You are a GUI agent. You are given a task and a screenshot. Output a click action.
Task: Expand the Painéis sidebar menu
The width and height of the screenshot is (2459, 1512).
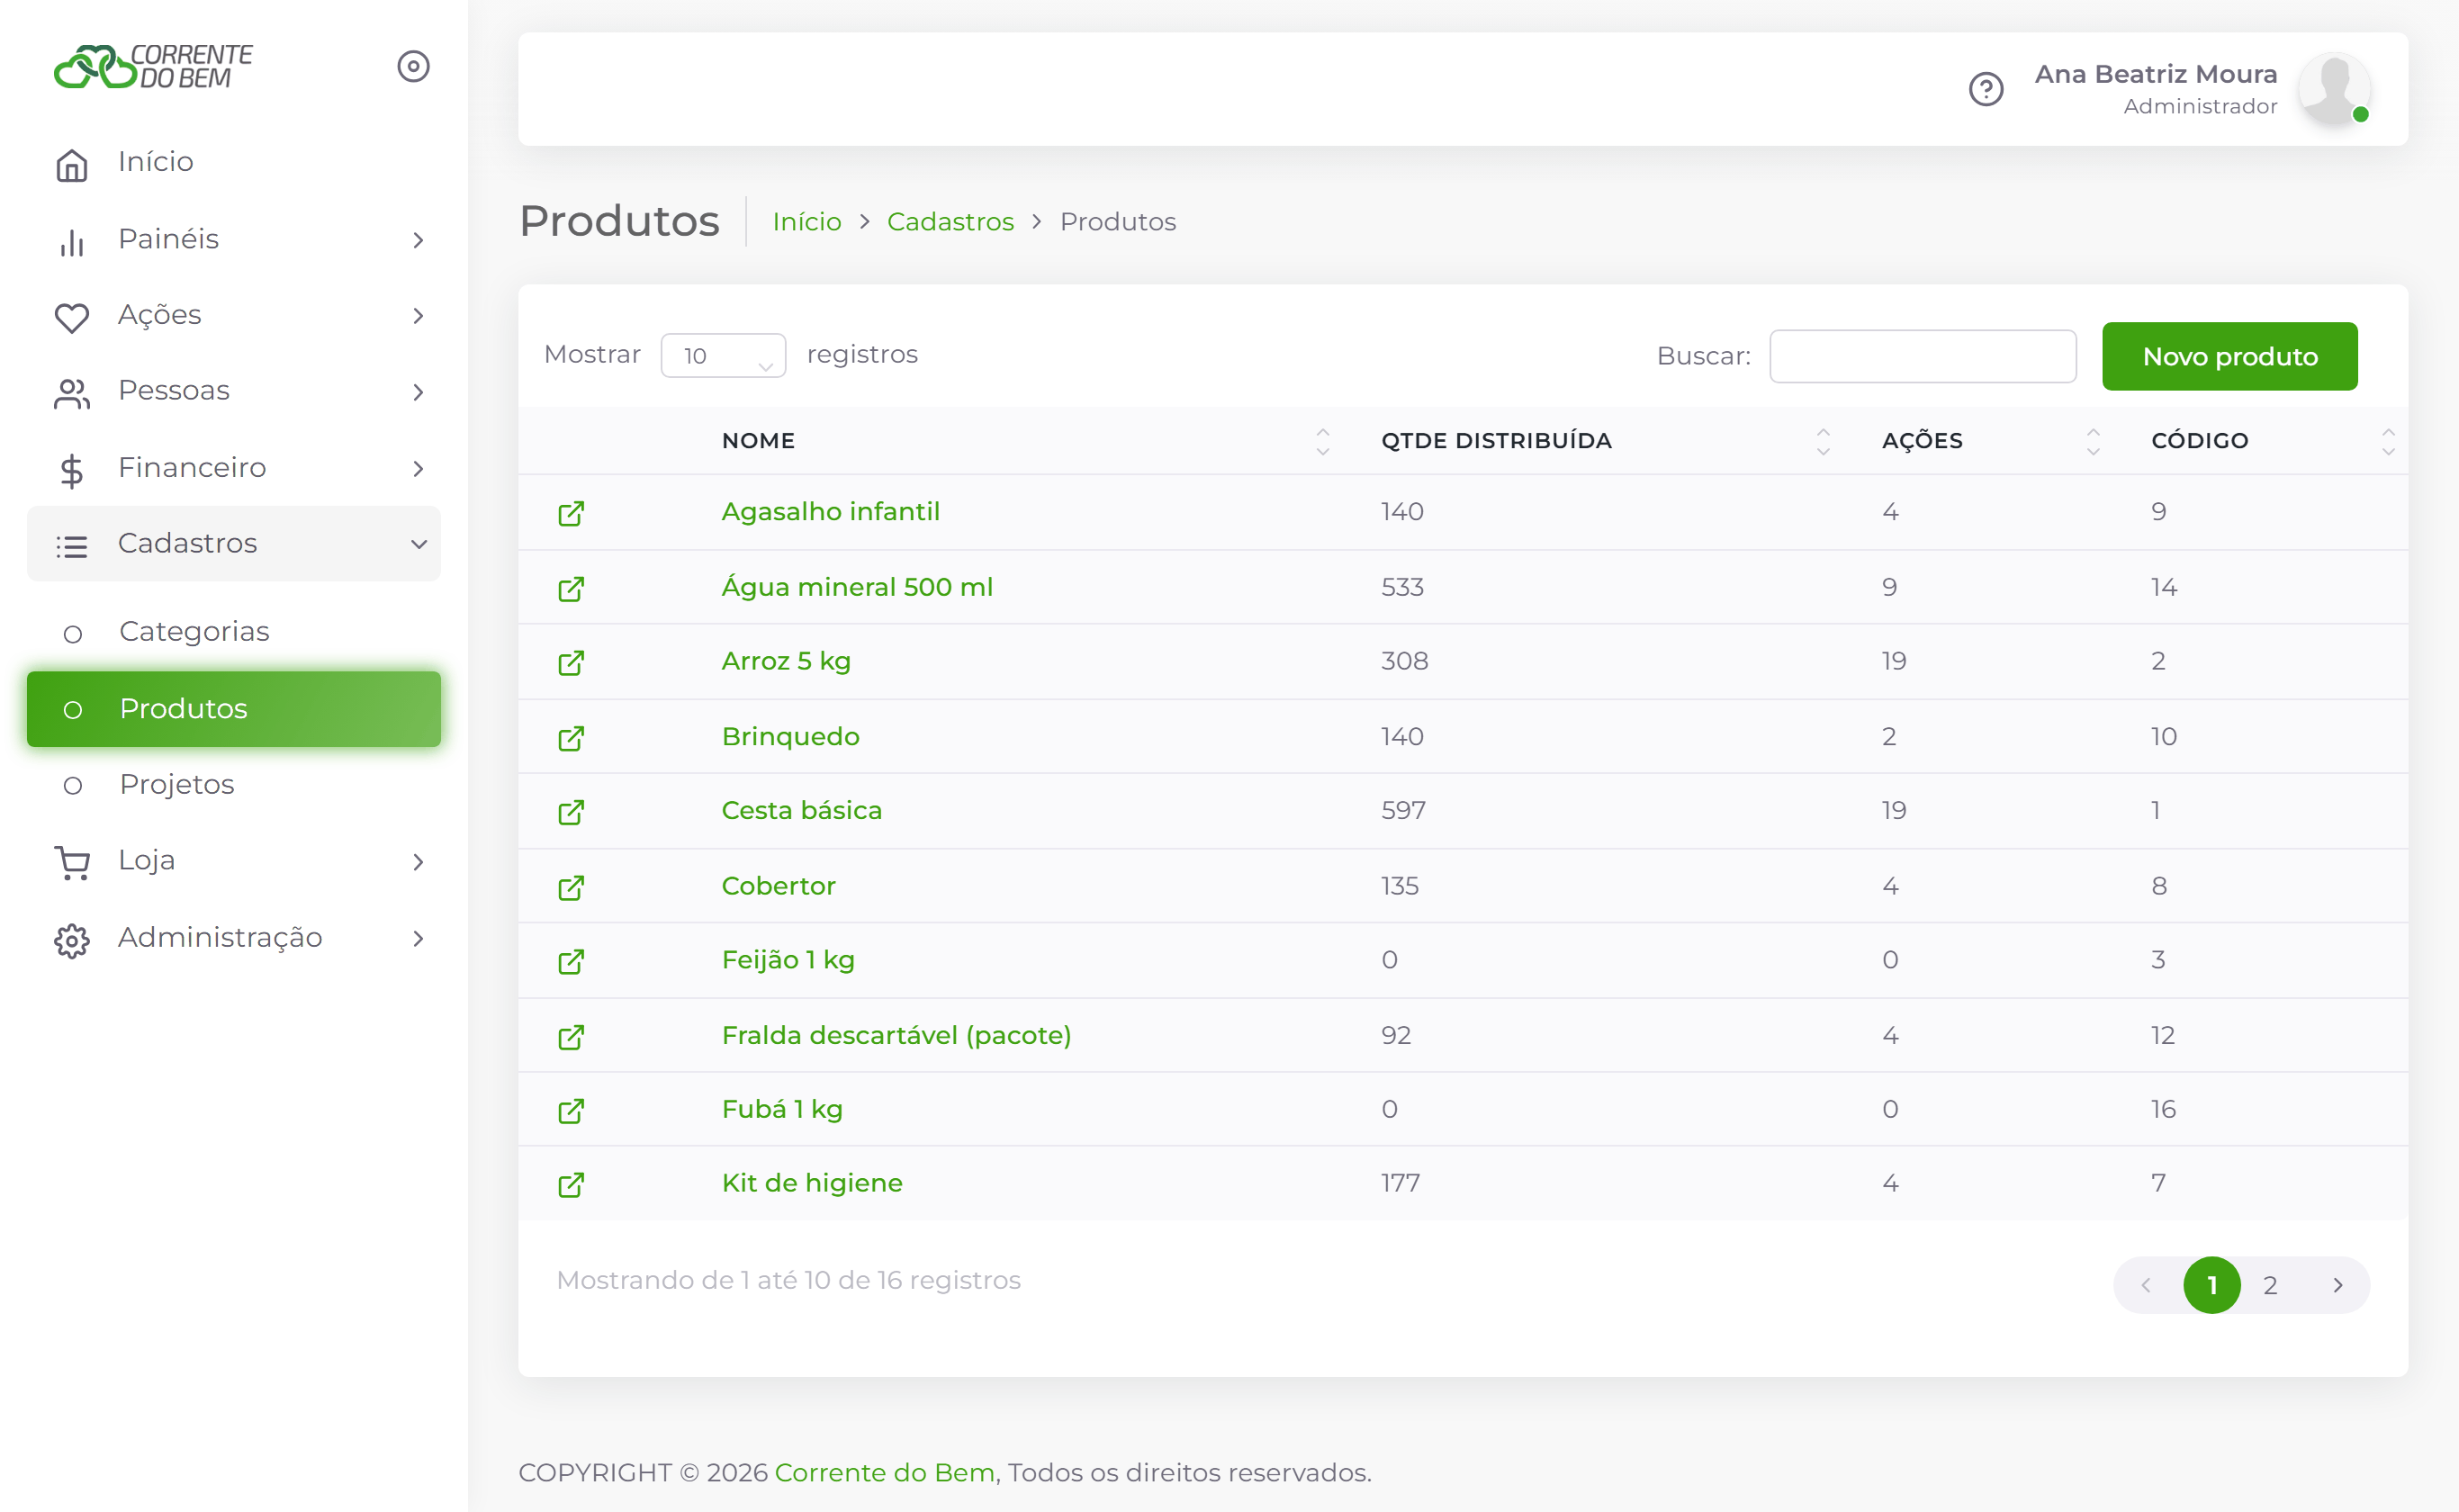pos(233,239)
